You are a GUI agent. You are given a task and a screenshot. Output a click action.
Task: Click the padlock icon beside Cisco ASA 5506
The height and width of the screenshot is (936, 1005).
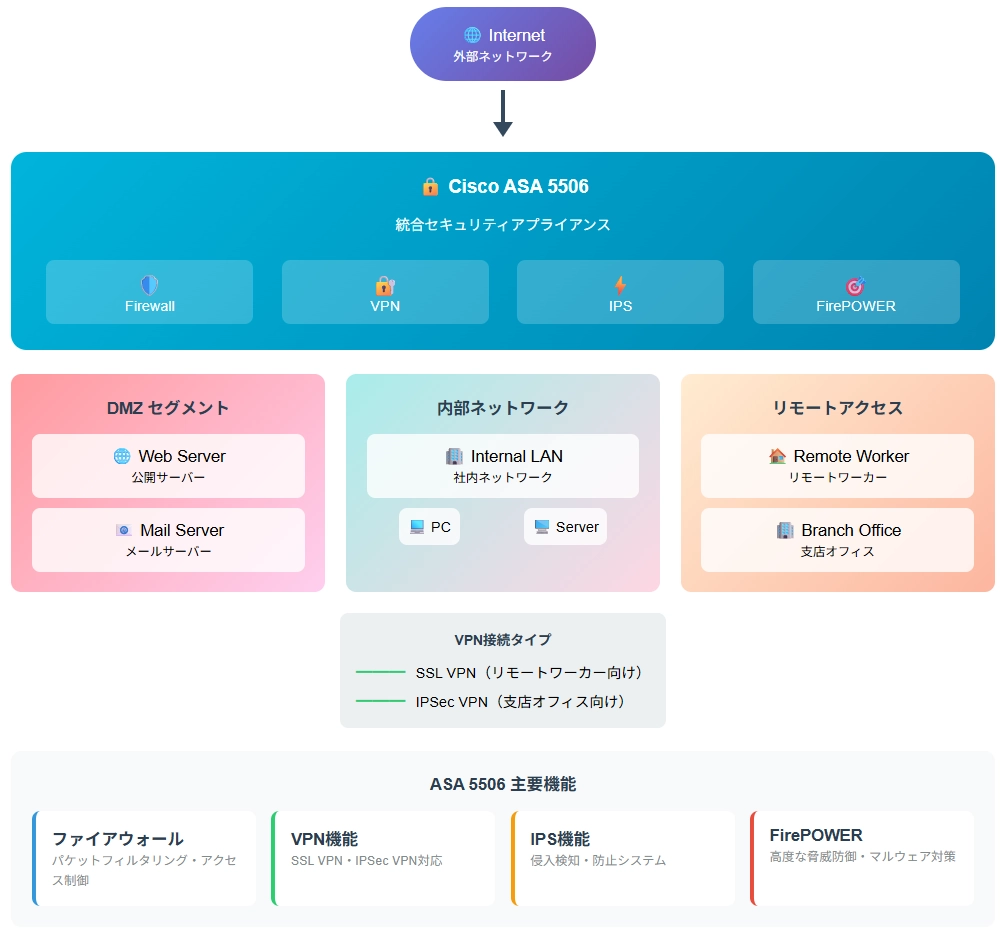430,187
